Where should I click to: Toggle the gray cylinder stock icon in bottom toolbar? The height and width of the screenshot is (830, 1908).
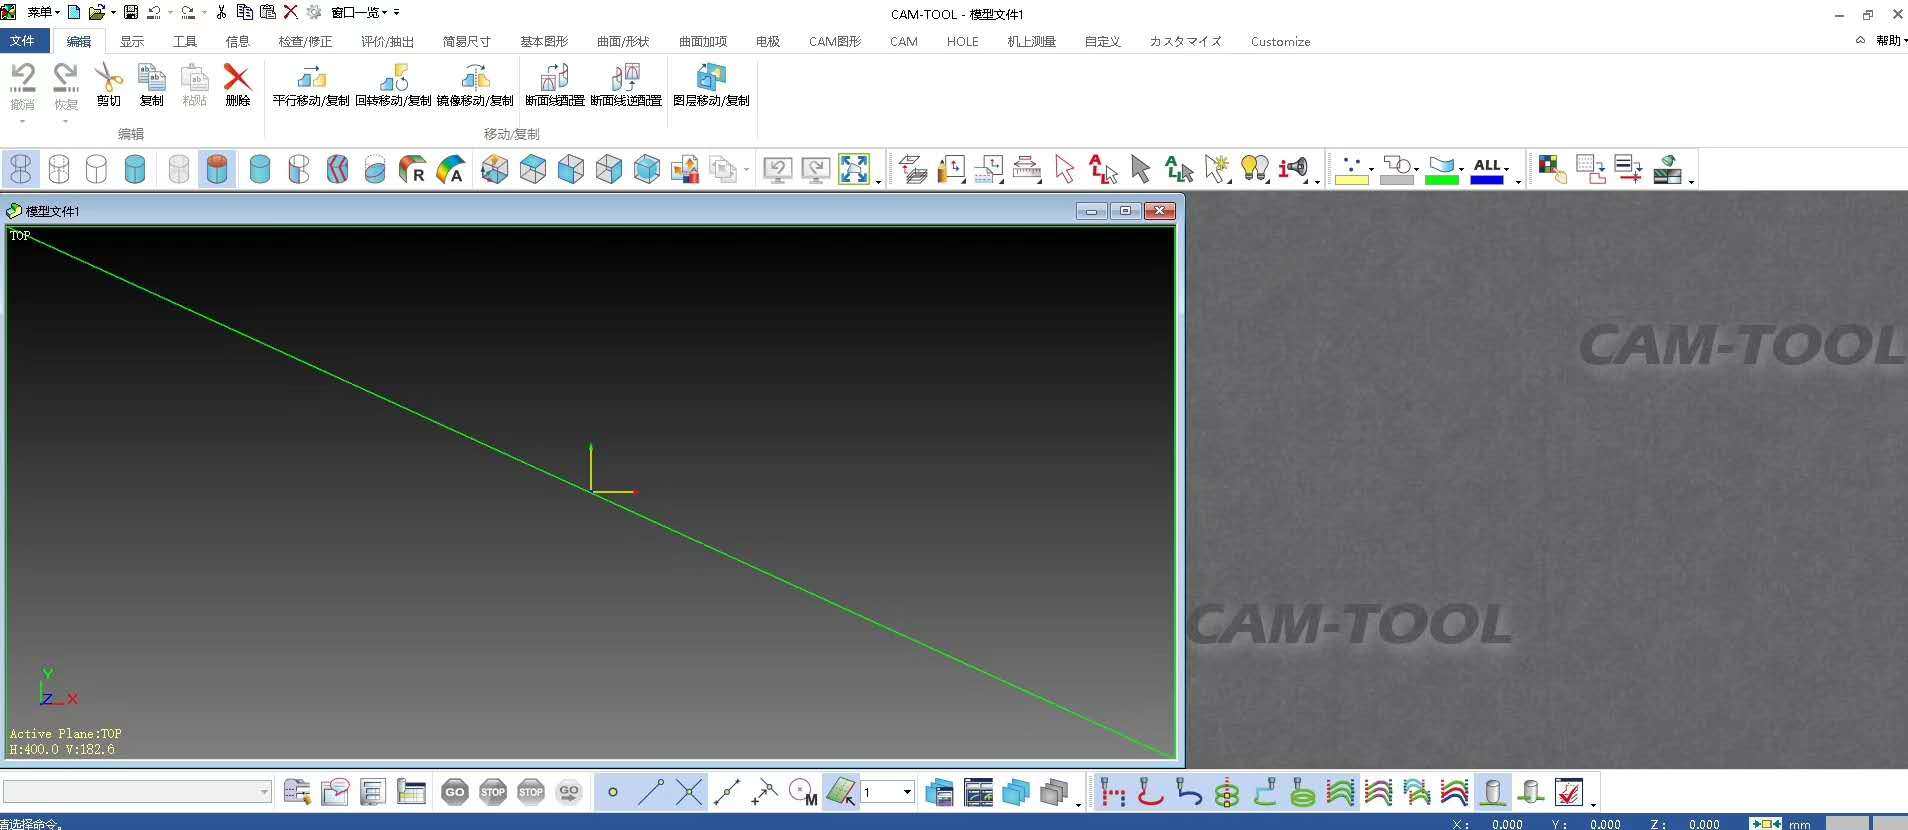pos(1493,792)
